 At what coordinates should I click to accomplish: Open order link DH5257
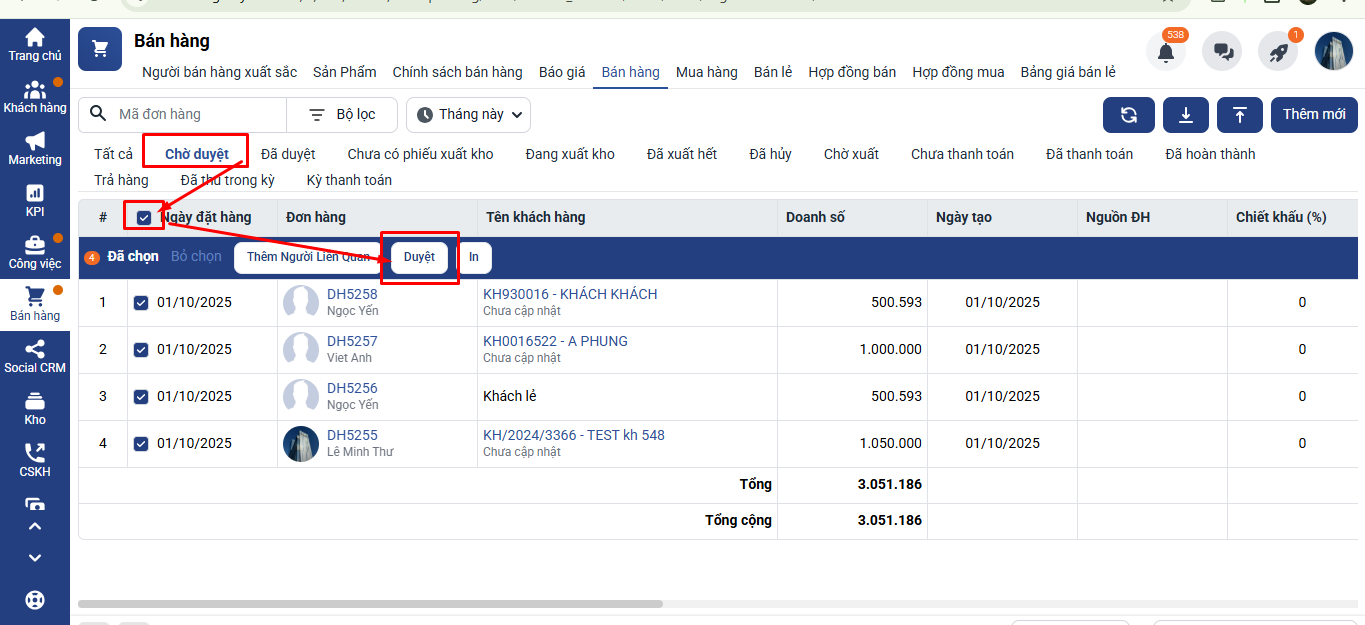pyautogui.click(x=352, y=341)
